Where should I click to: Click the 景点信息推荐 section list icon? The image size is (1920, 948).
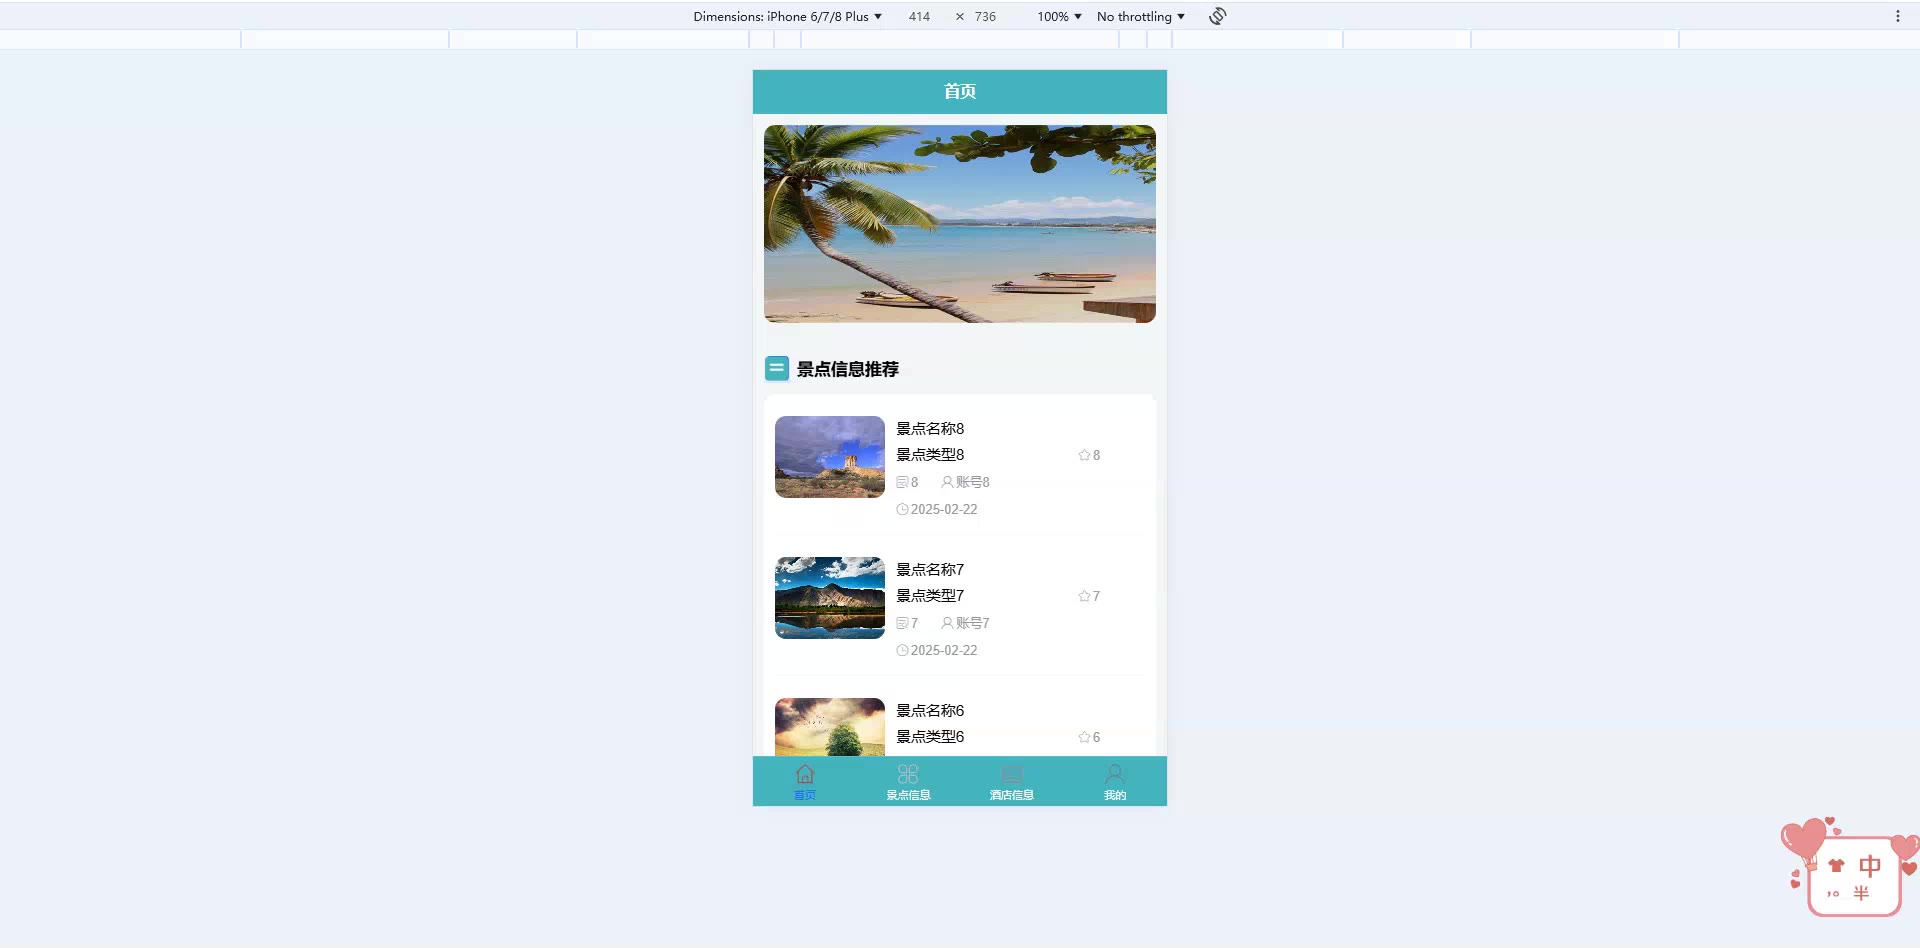click(777, 368)
